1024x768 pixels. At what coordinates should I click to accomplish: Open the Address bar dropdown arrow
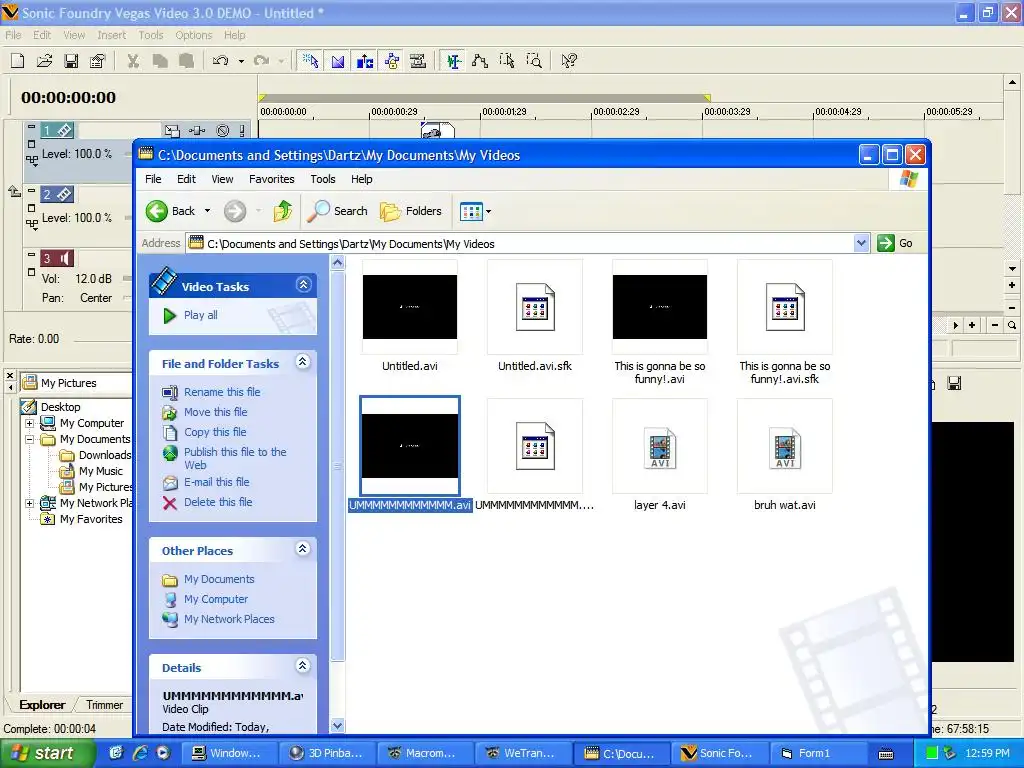click(x=861, y=243)
